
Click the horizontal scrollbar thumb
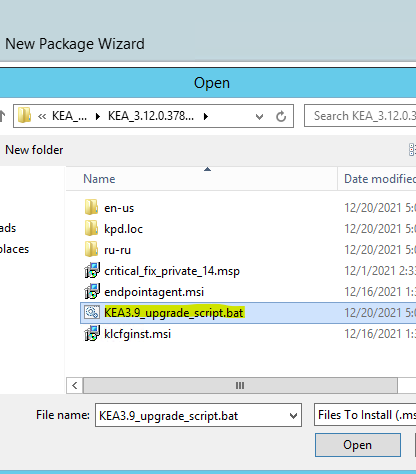point(240,386)
